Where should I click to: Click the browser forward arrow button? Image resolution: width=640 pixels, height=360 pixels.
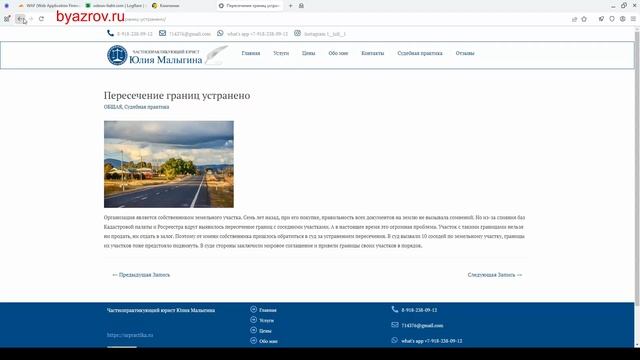[x=31, y=19]
